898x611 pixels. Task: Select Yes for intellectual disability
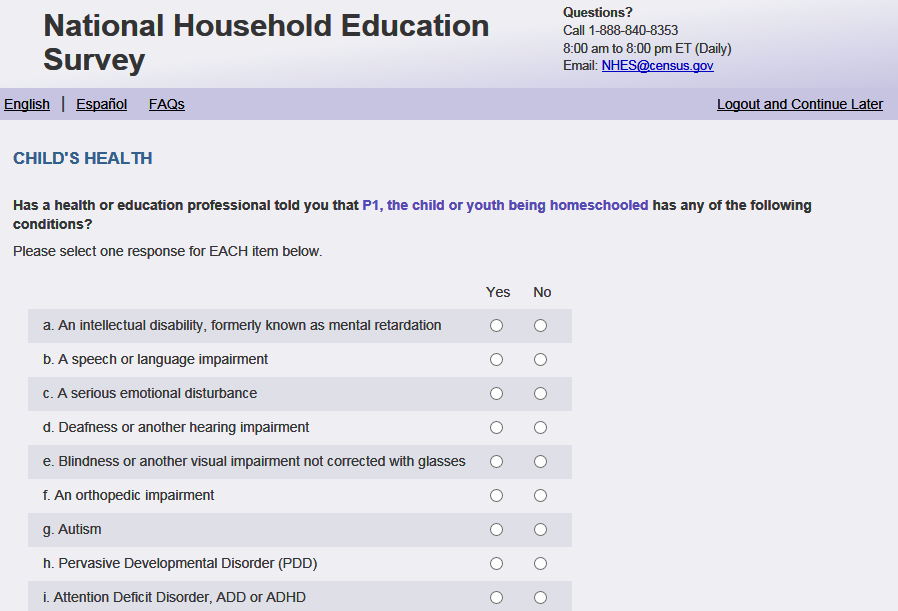pos(497,326)
